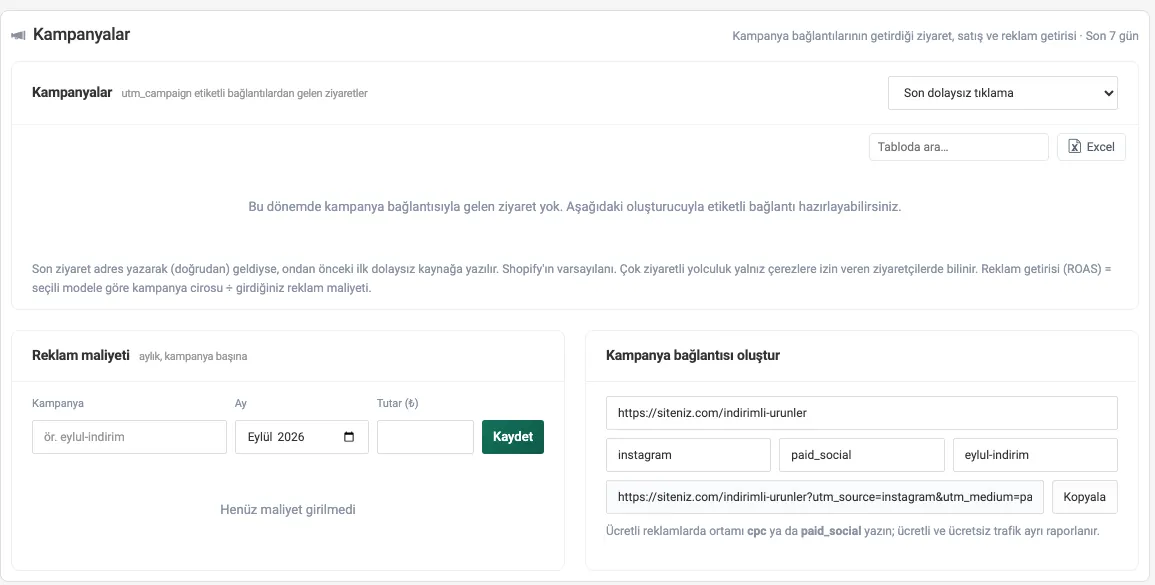Click the 'Henüz maliyet girilmedi' text

(x=288, y=509)
